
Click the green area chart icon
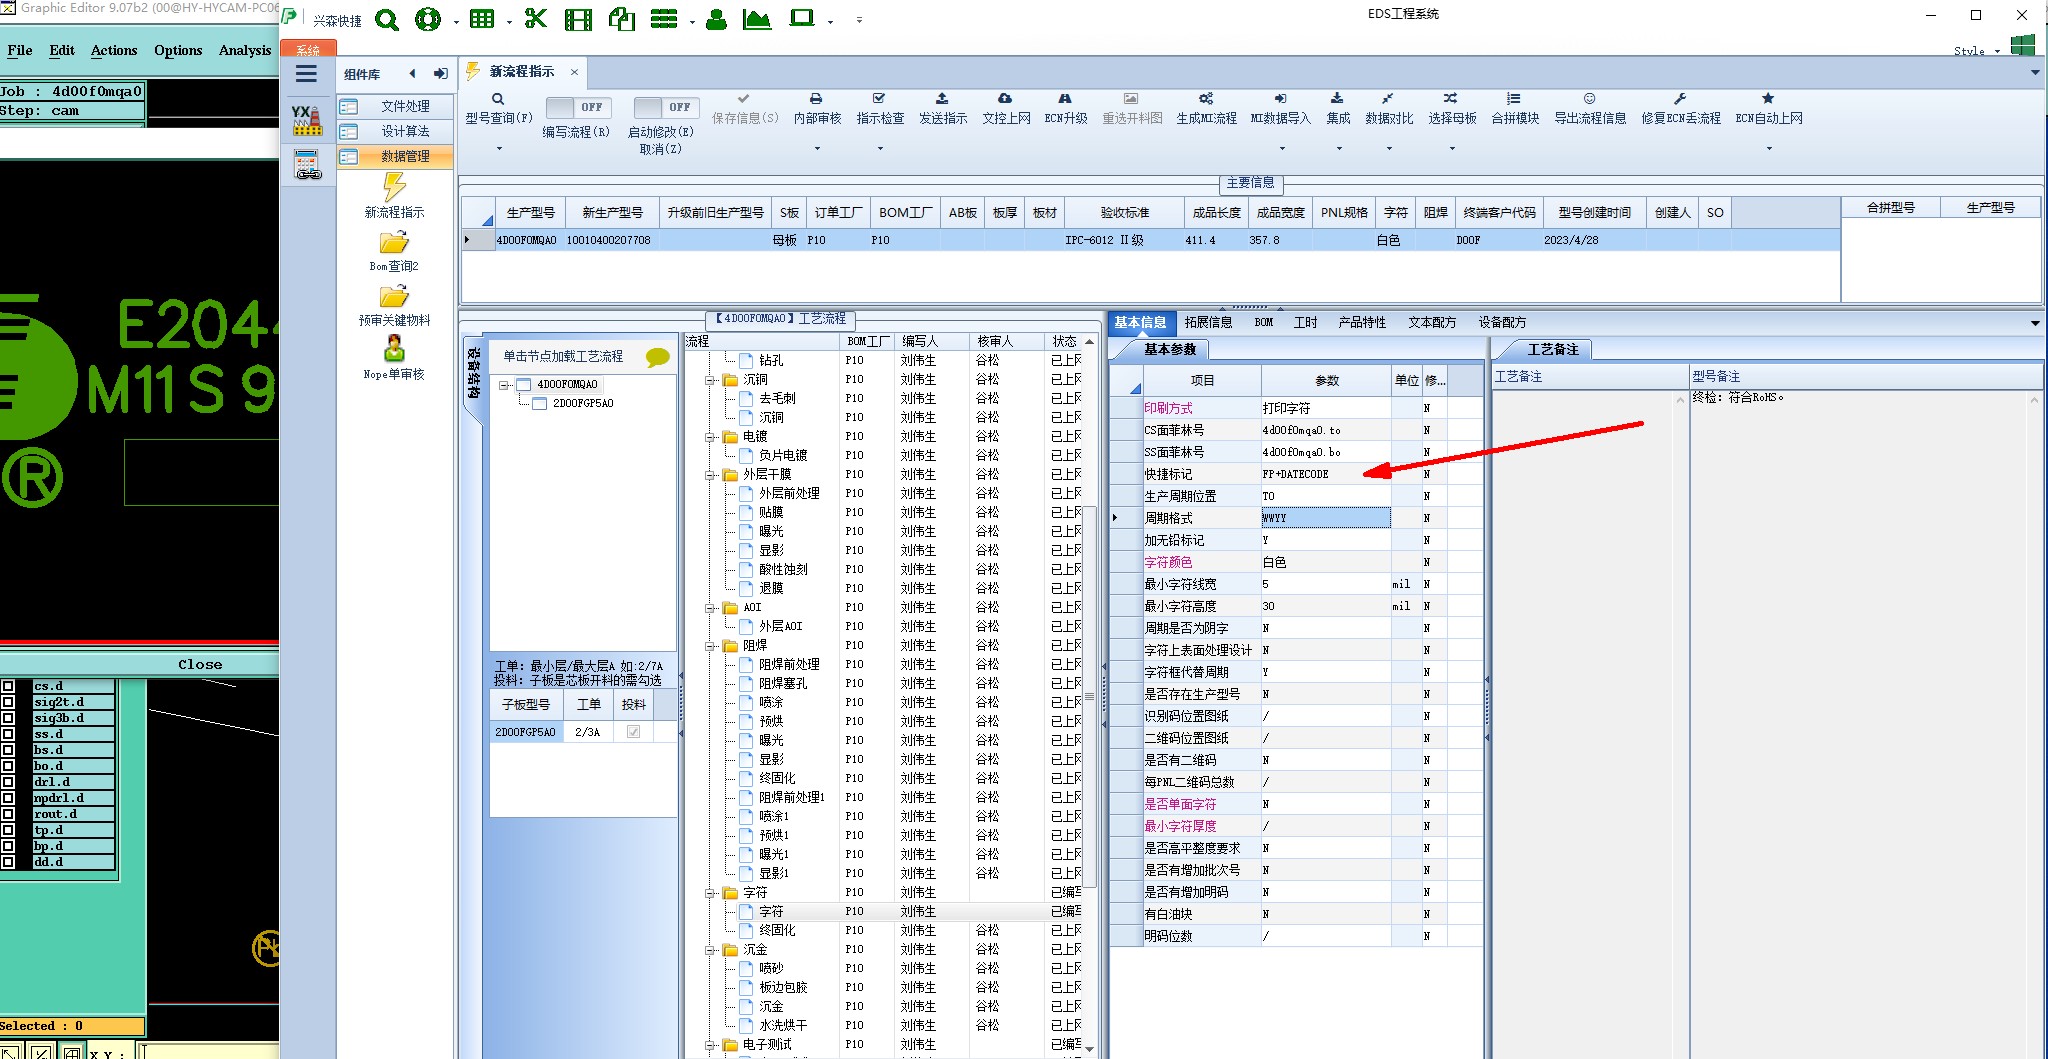tap(757, 19)
